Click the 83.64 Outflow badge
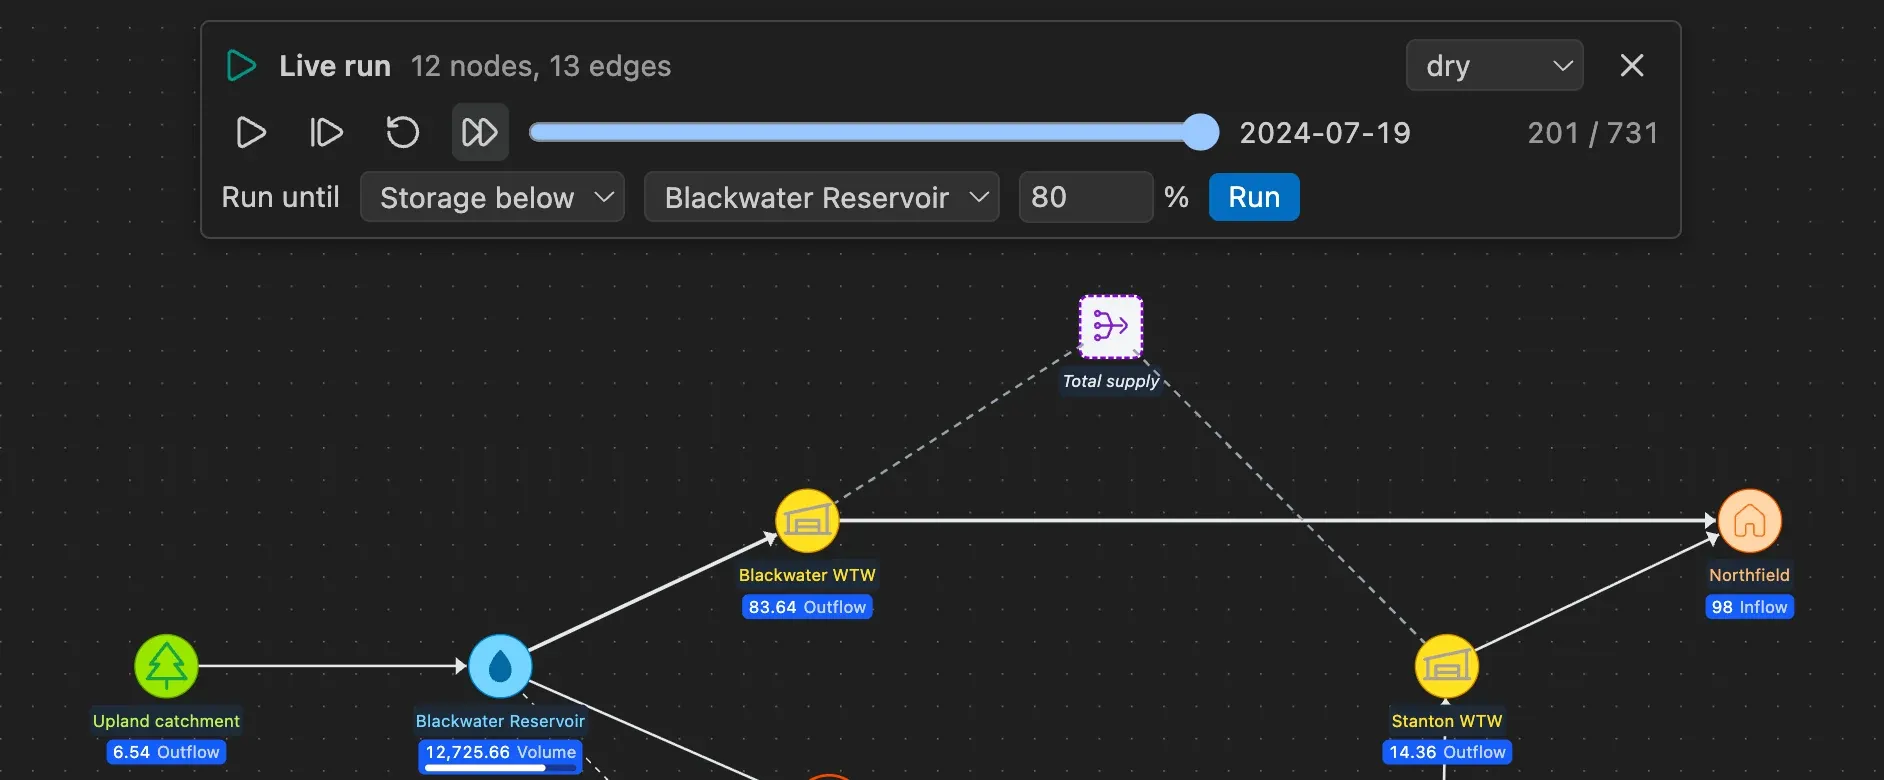 click(x=807, y=607)
